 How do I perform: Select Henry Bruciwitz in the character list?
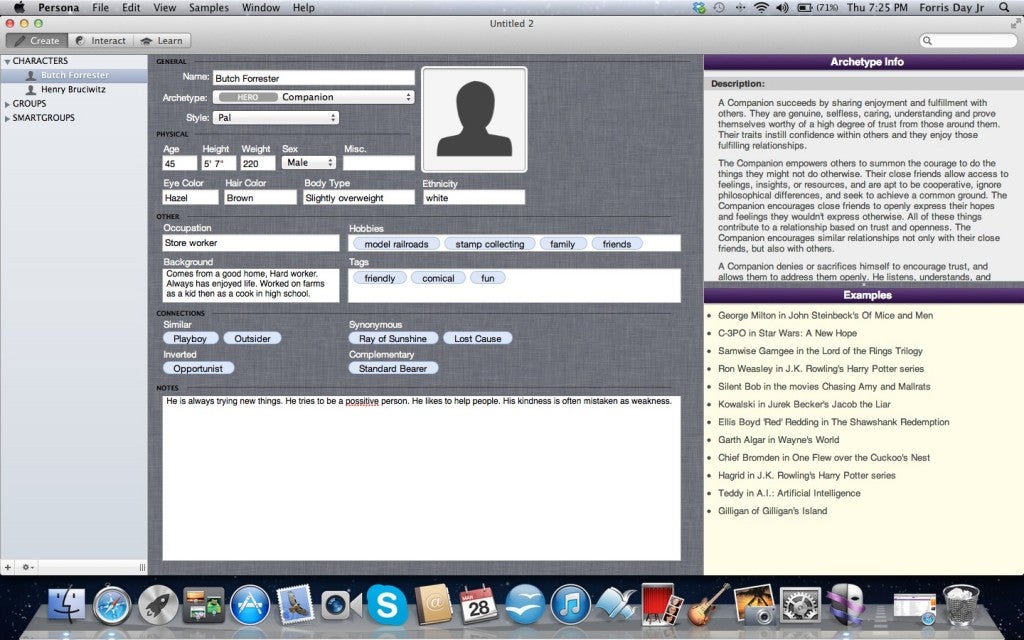coord(74,89)
